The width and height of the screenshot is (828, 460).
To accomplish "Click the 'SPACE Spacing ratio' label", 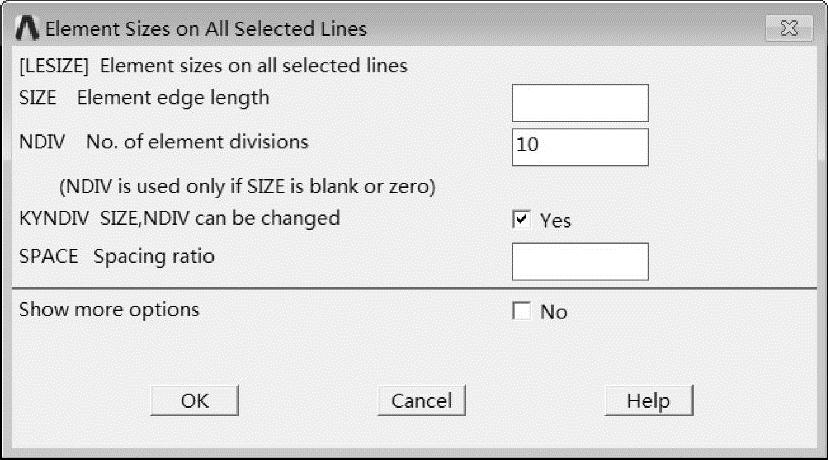I will coord(117,257).
